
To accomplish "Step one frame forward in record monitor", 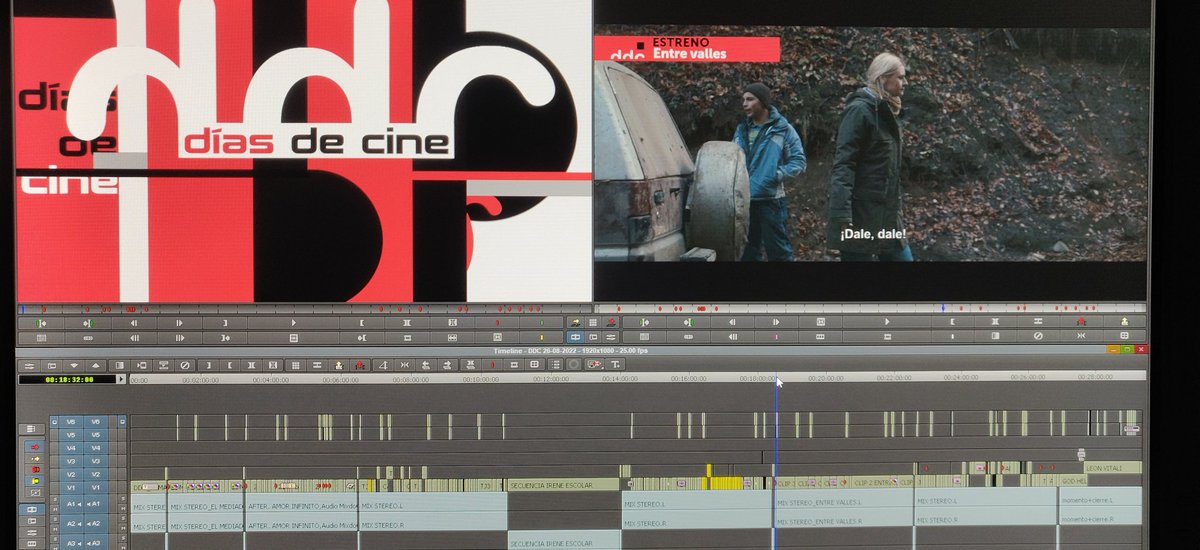I will [776, 322].
